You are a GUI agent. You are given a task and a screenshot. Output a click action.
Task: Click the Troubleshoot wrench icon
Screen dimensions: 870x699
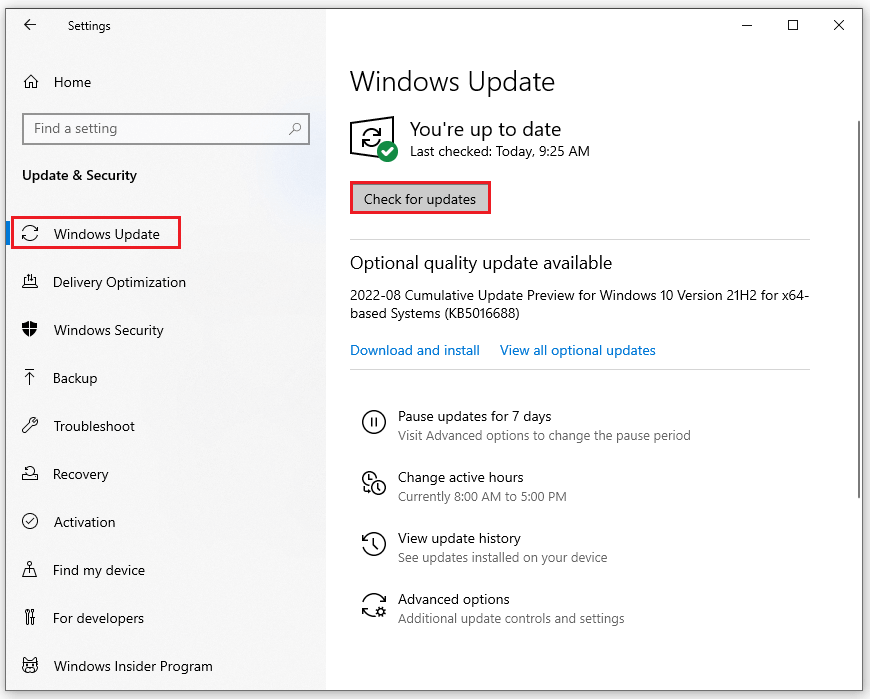click(x=30, y=426)
